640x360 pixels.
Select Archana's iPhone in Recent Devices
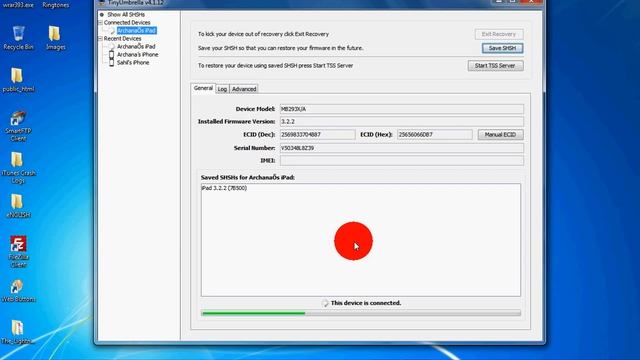click(138, 54)
